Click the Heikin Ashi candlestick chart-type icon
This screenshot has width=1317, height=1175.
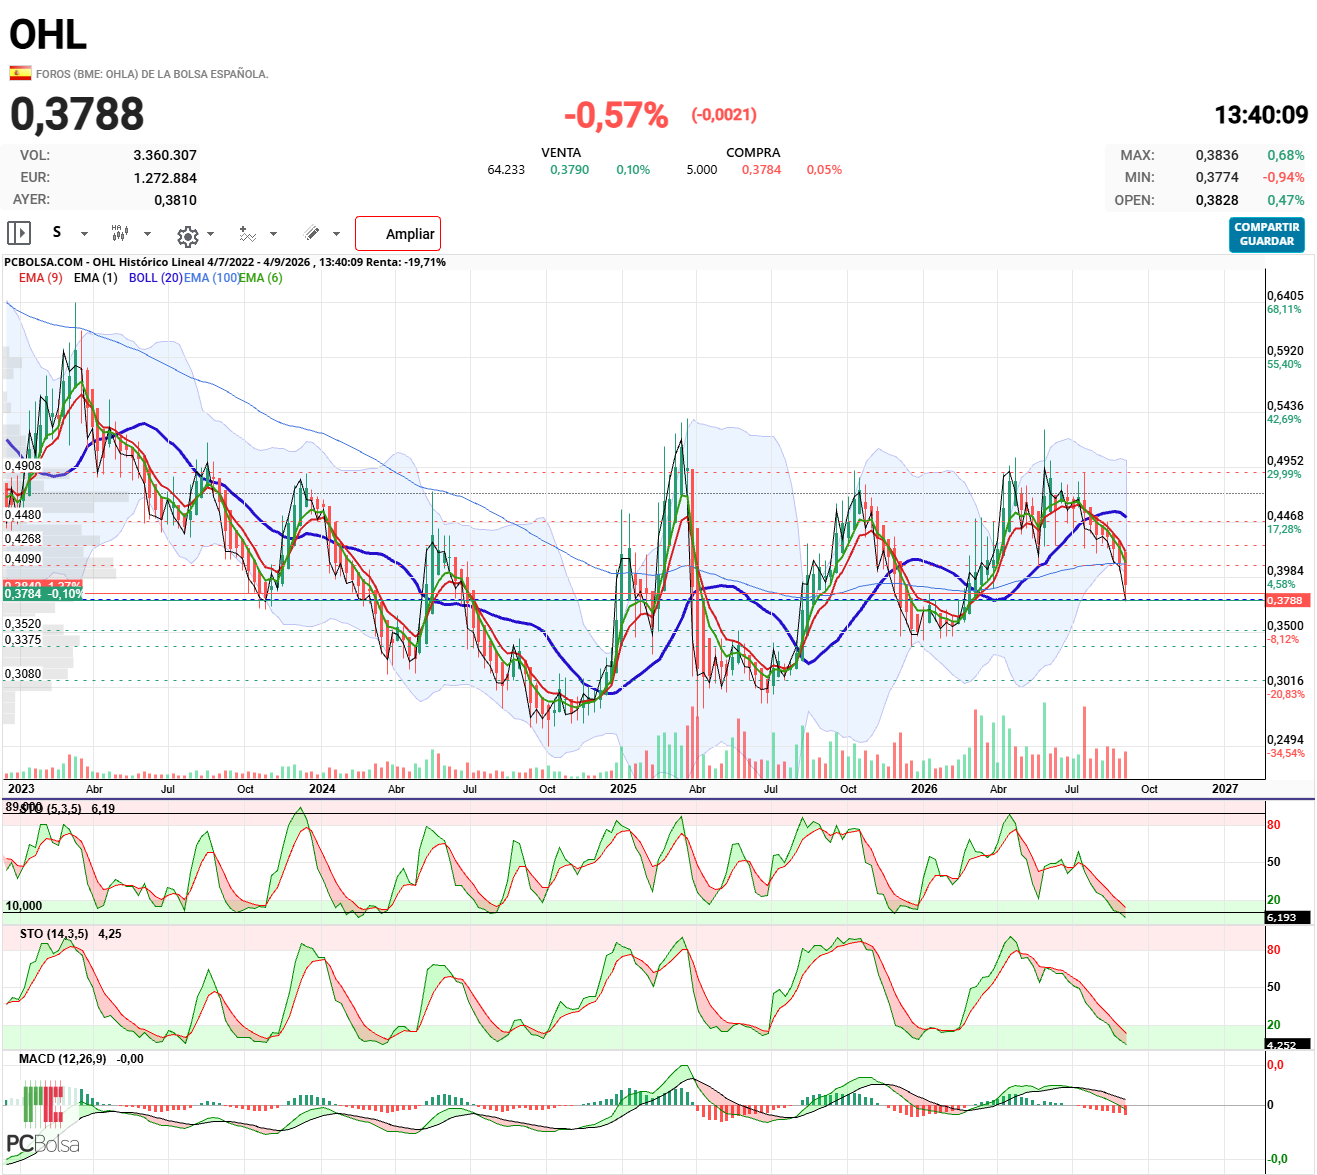pyautogui.click(x=120, y=233)
